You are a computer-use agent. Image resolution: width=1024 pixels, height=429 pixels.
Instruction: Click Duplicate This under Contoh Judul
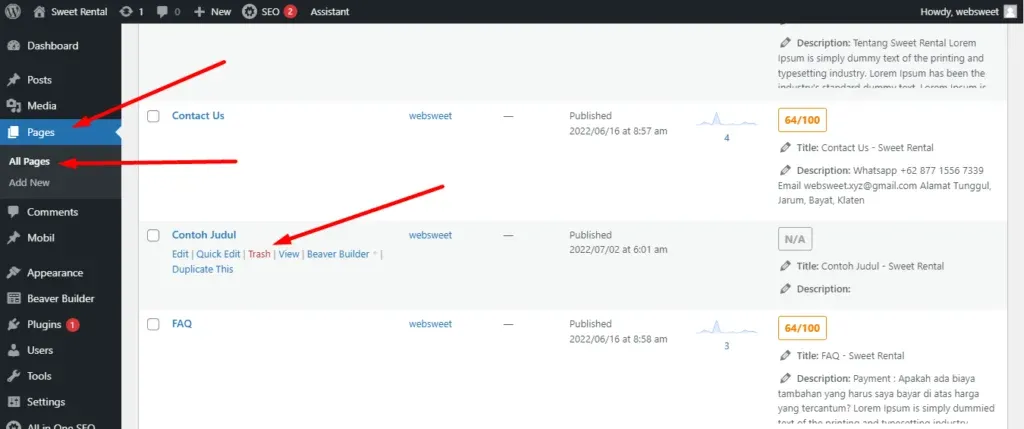click(202, 269)
